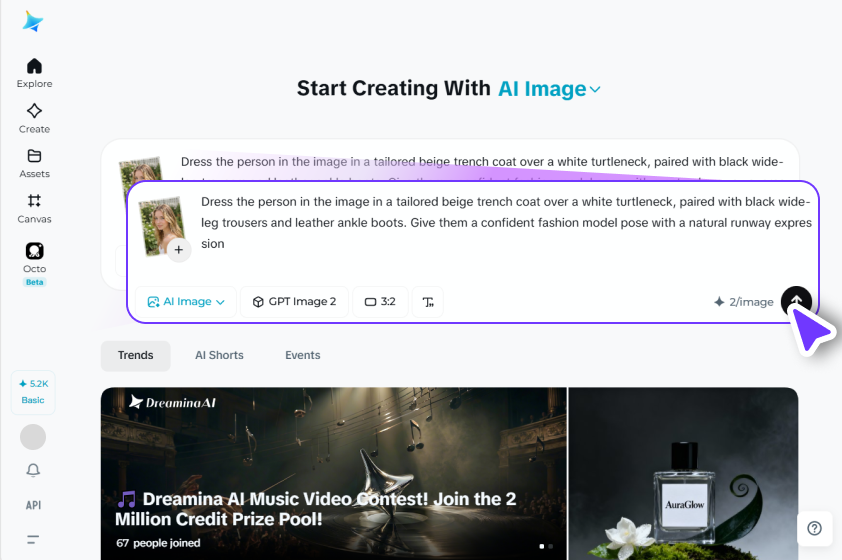842x560 pixels.
Task: Open the notifications bell
Action: point(33,470)
